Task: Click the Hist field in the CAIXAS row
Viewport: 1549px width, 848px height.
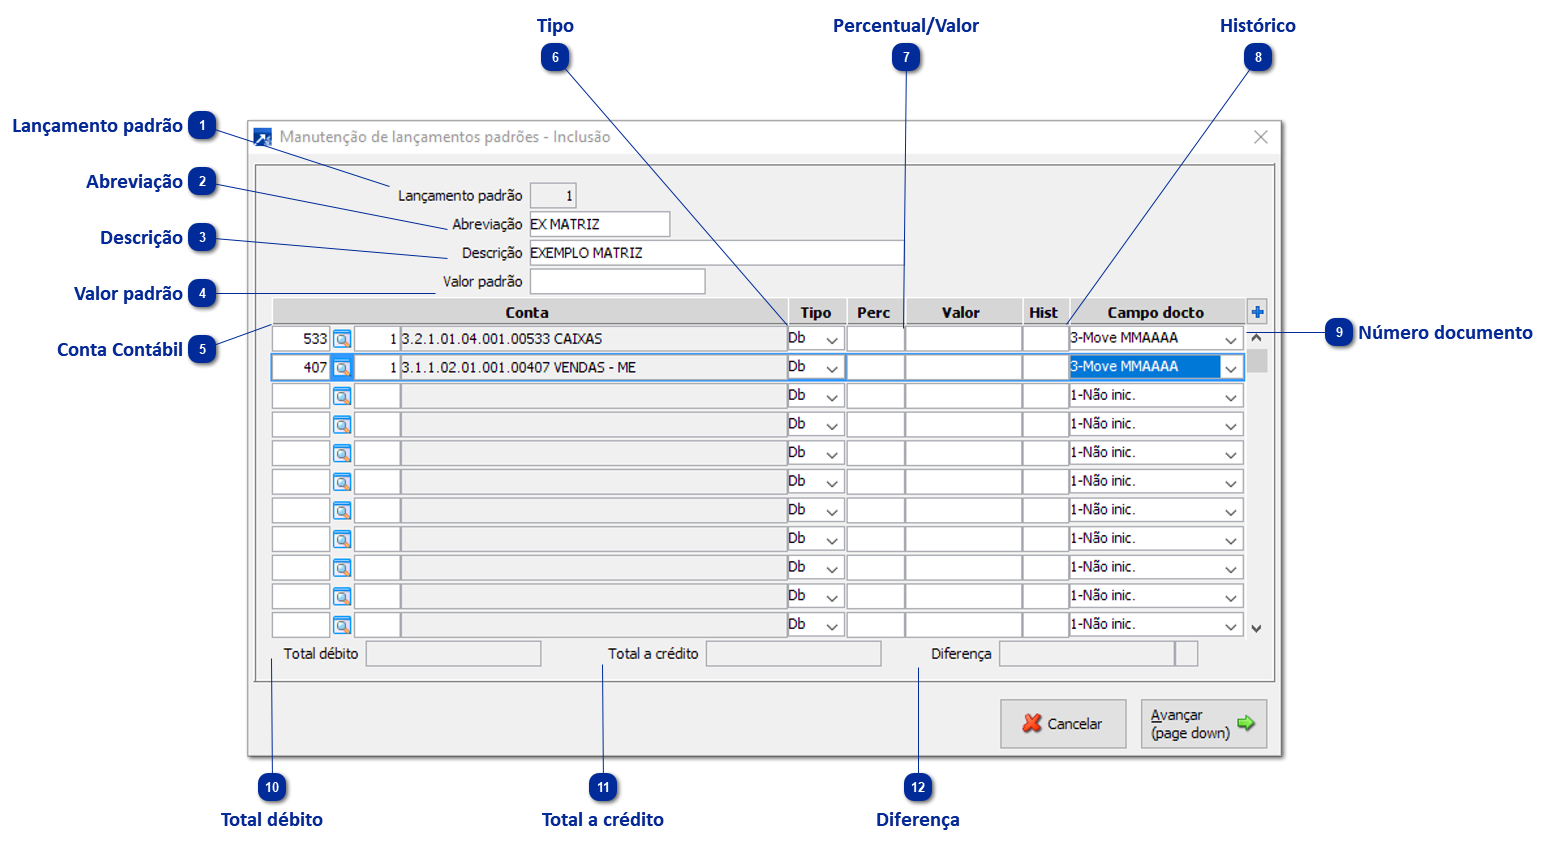Action: click(x=1046, y=339)
